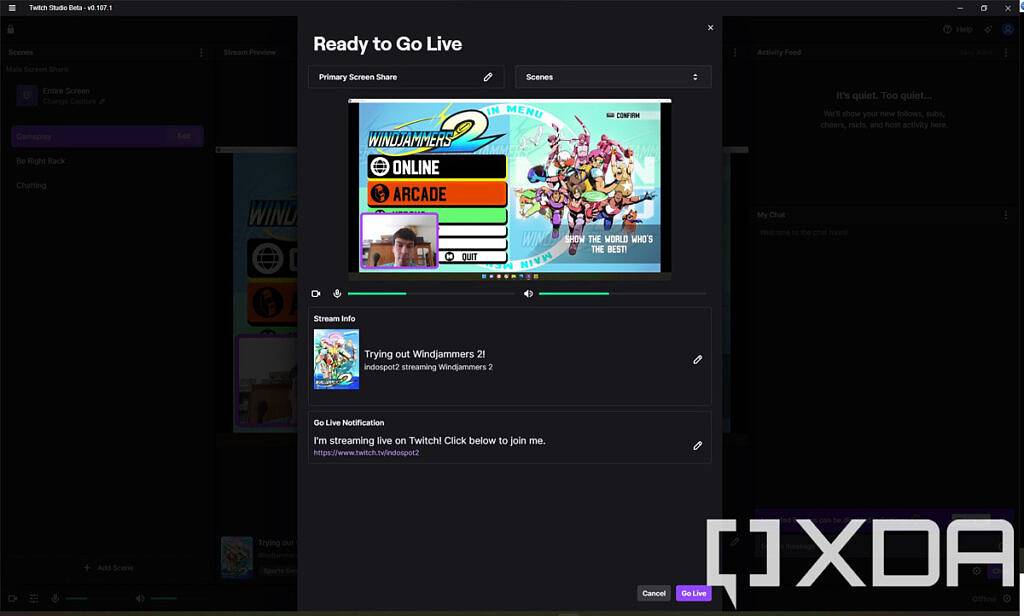The image size is (1024, 616).
Task: Edit the Go Live Notification message
Action: [697, 446]
